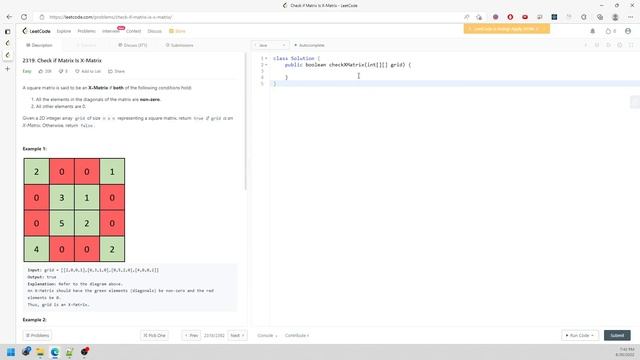Viewport: 640px width, 360px height.
Task: Collapse the code fold arrow on line 1
Action: point(266,58)
